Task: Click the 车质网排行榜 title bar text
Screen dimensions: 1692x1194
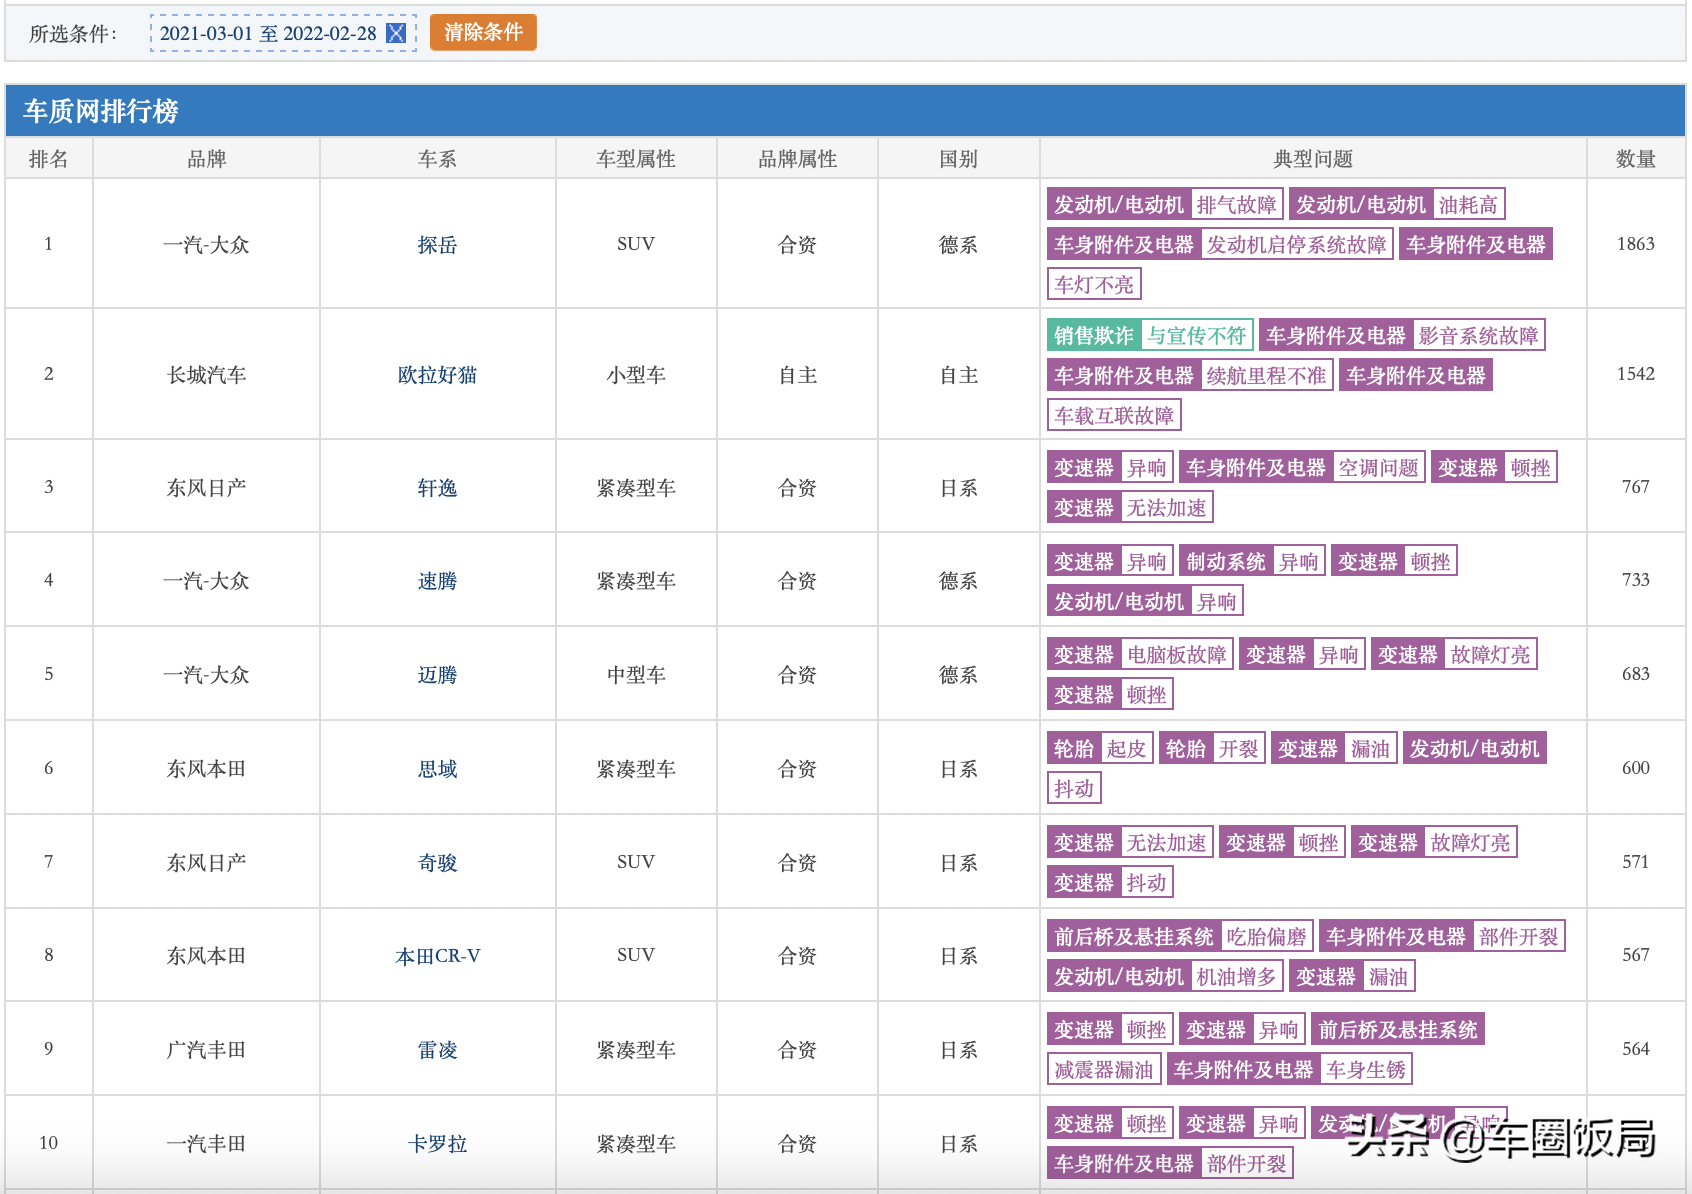Action: tap(101, 111)
